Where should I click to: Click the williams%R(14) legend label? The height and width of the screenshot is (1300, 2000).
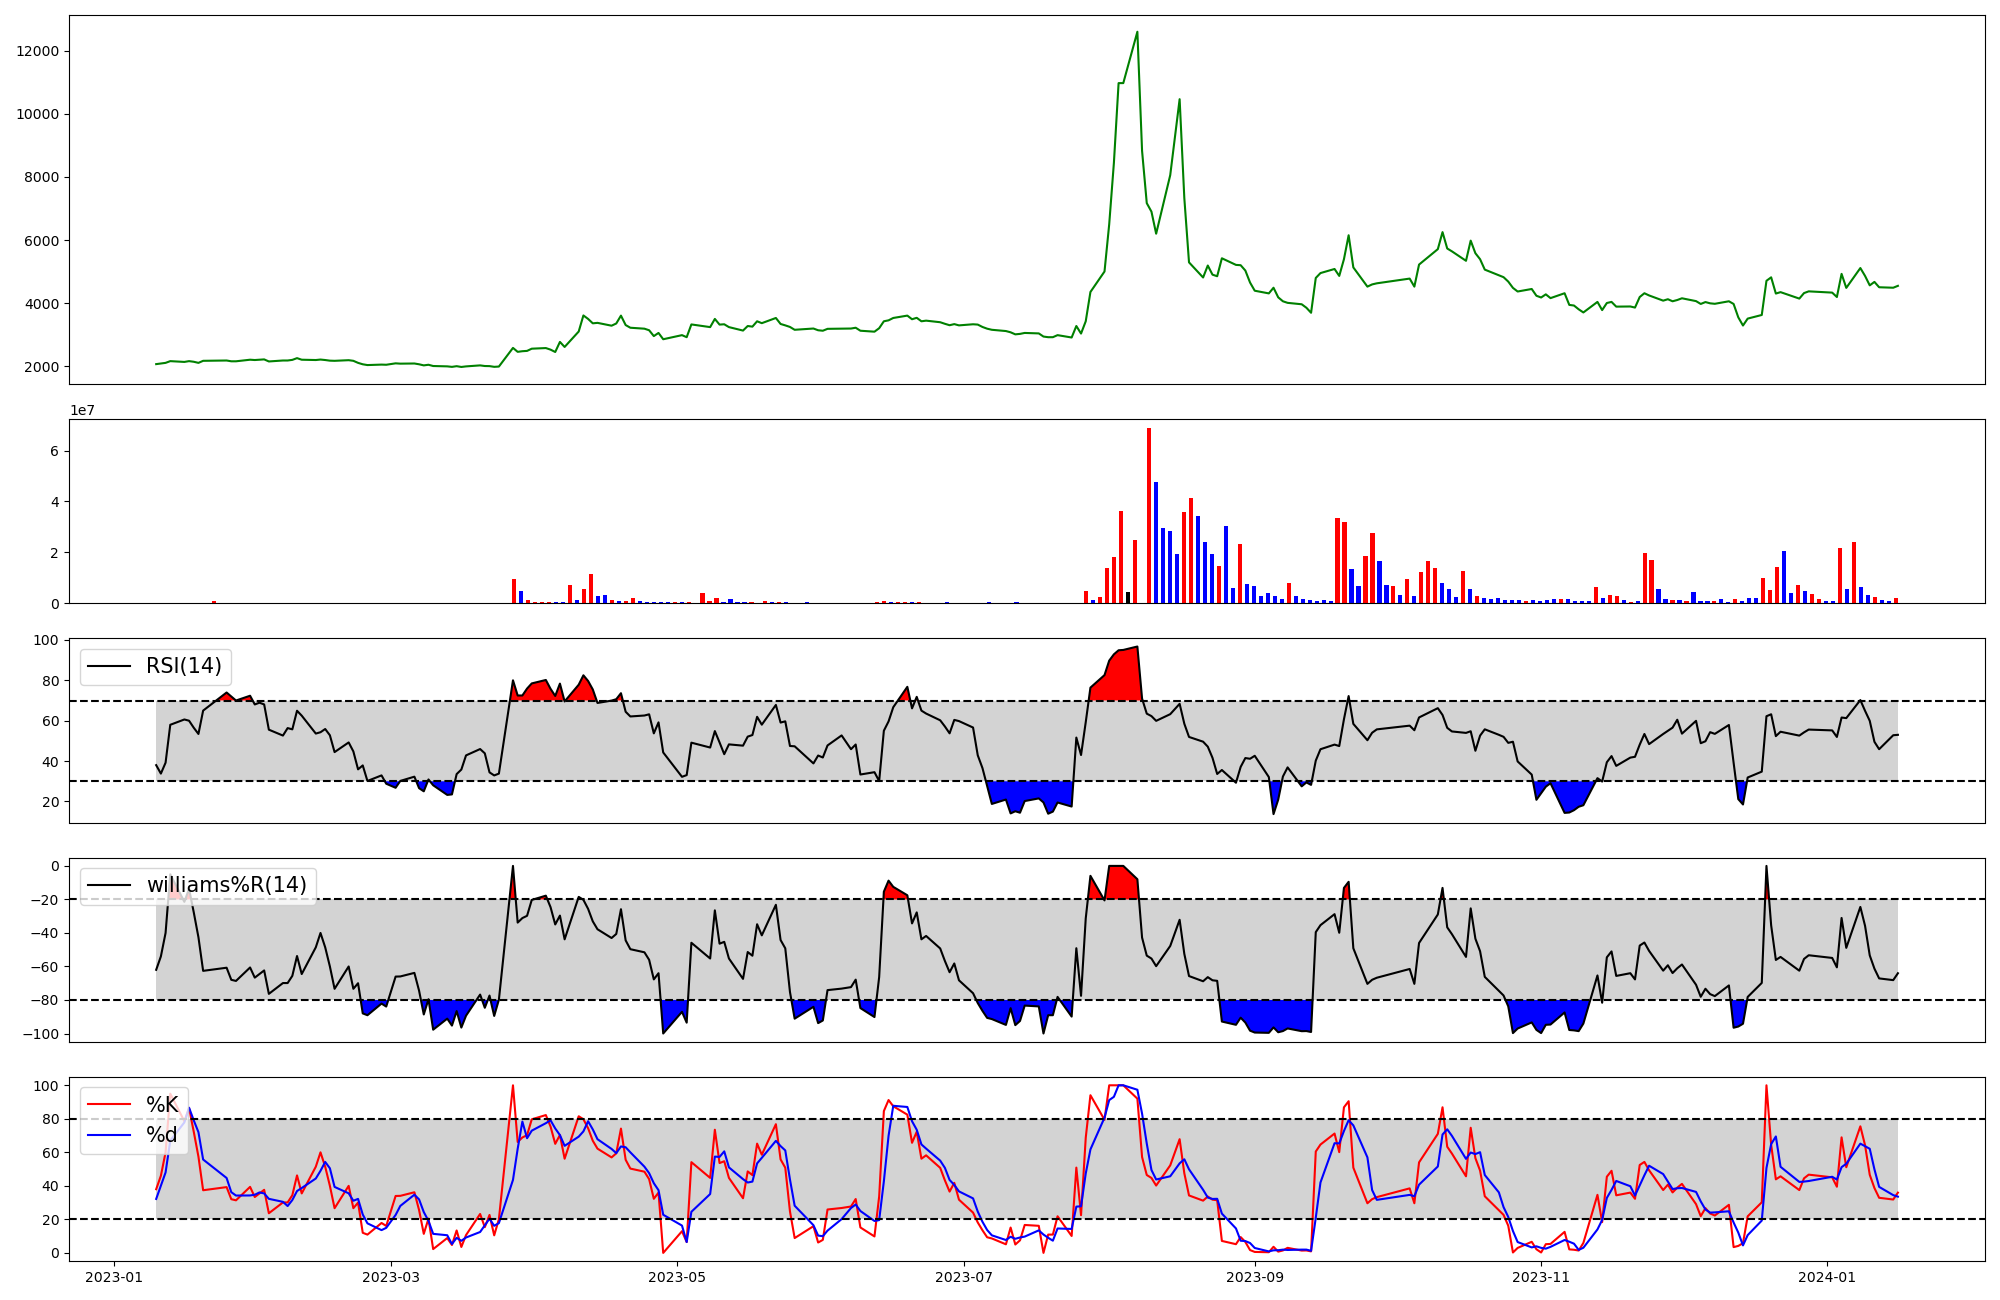[x=226, y=885]
